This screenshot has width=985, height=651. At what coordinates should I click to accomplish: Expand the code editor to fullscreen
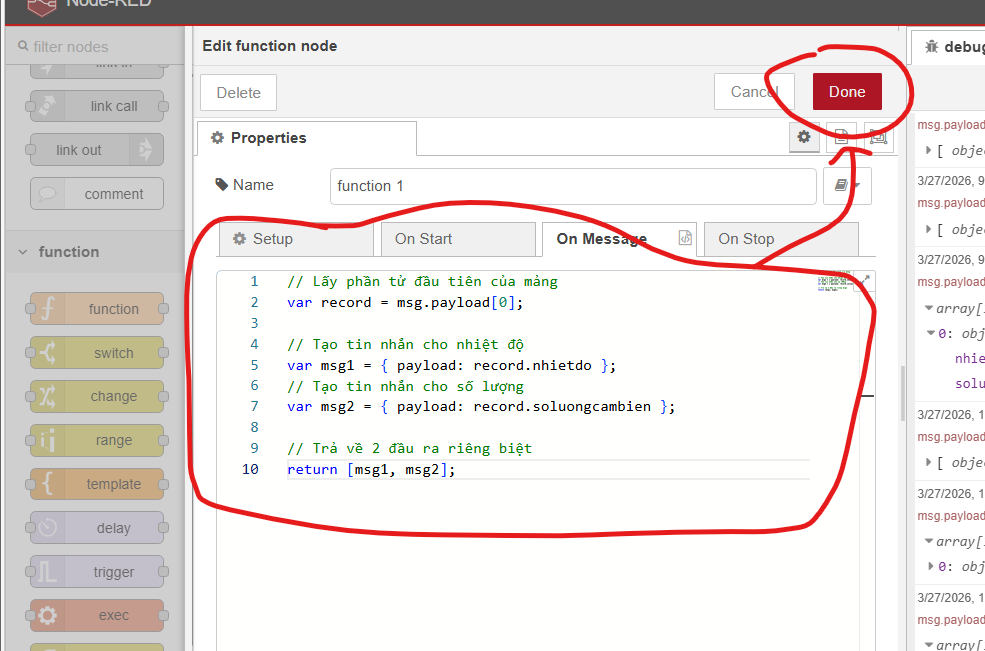[x=865, y=280]
